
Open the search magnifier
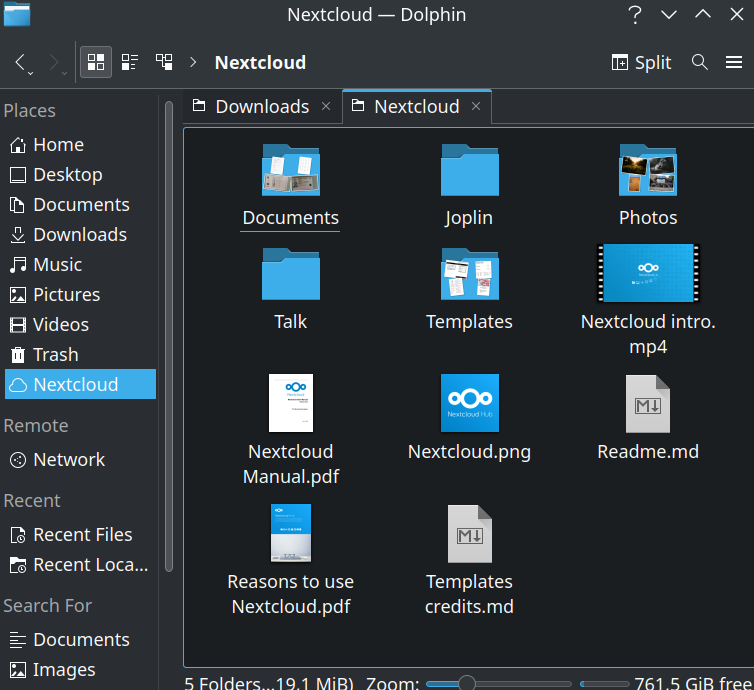pos(700,62)
